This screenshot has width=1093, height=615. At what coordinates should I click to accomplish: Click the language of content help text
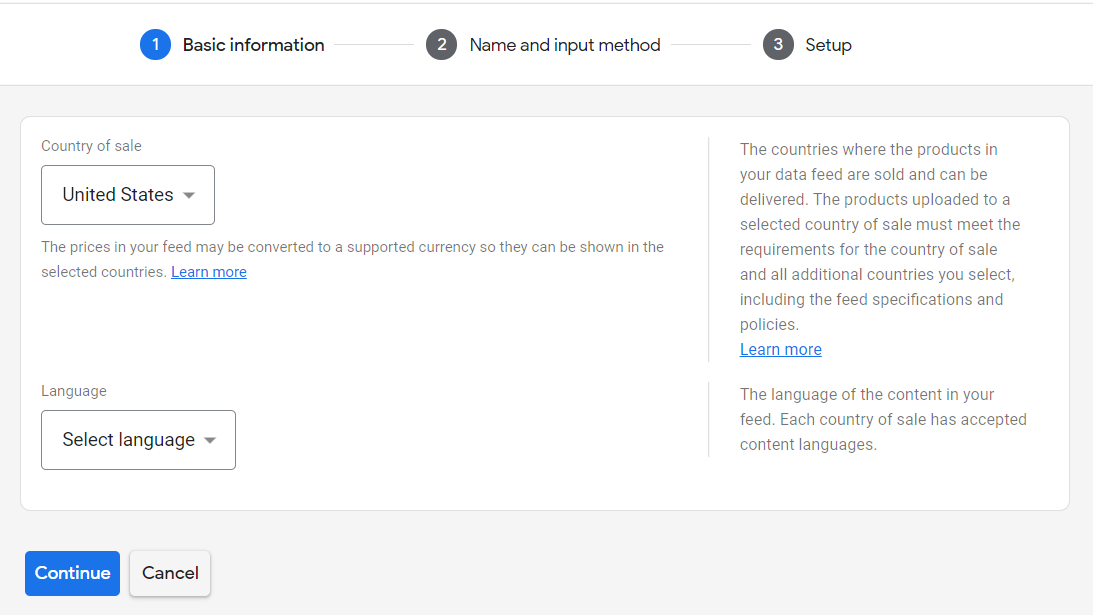pos(883,420)
